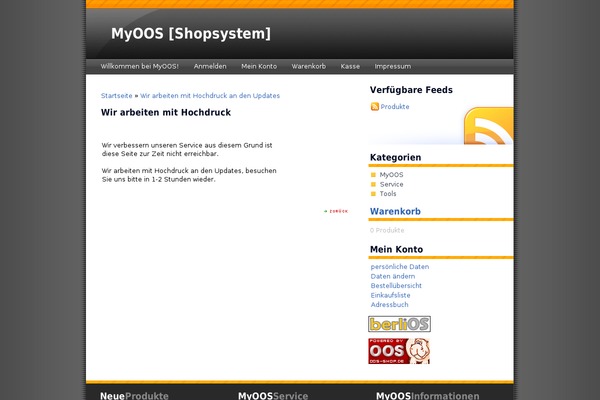Image resolution: width=600 pixels, height=400 pixels.
Task: Click the MyOOSInformationen footer heading
Action: point(427,396)
